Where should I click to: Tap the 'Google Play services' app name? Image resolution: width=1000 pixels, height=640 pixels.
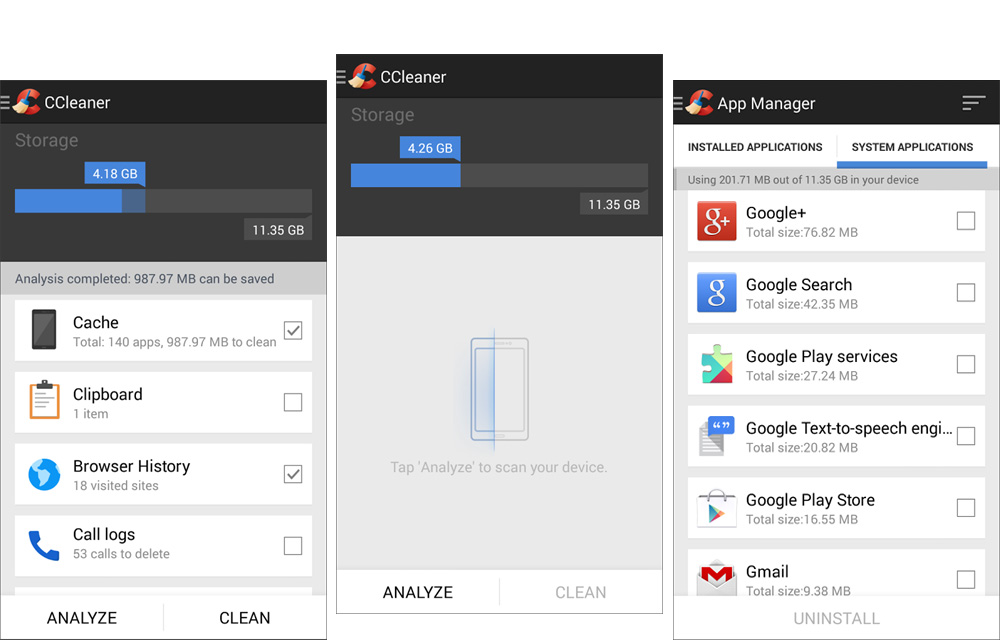[821, 357]
